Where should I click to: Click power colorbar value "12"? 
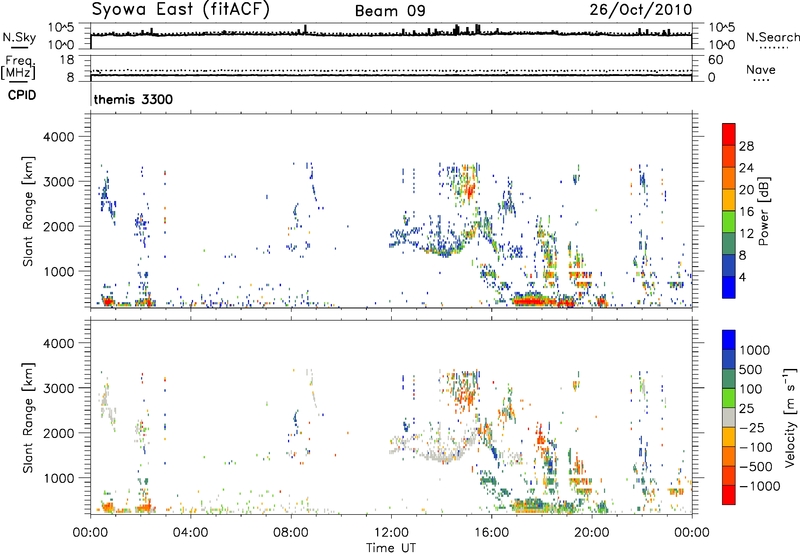[x=746, y=234]
